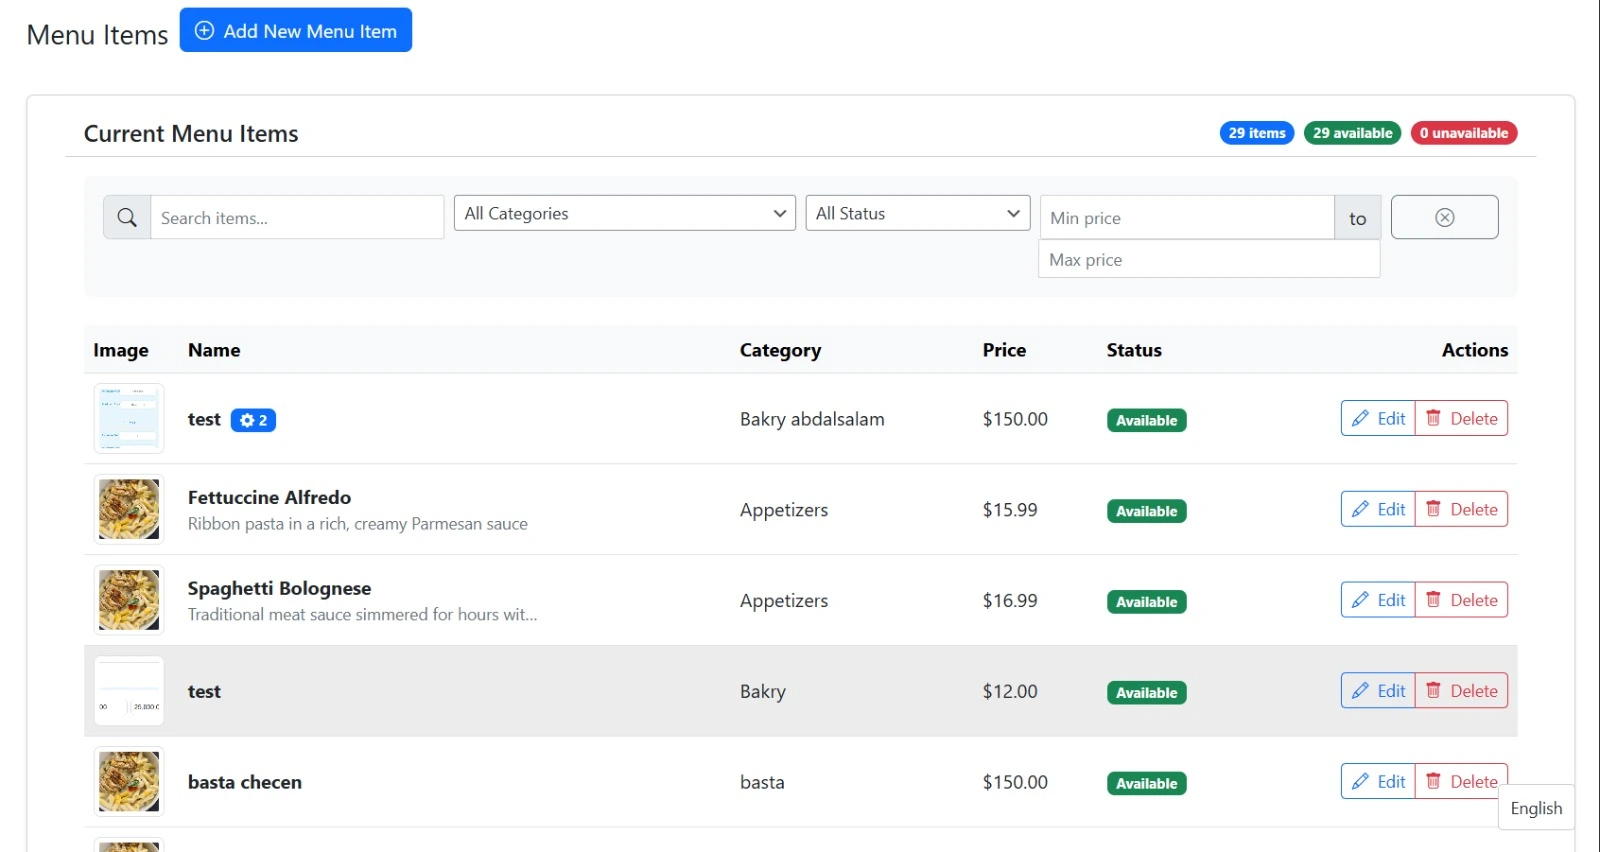Screen dimensions: 1600x852
Task: Focus the Search items text field
Action: (296, 217)
